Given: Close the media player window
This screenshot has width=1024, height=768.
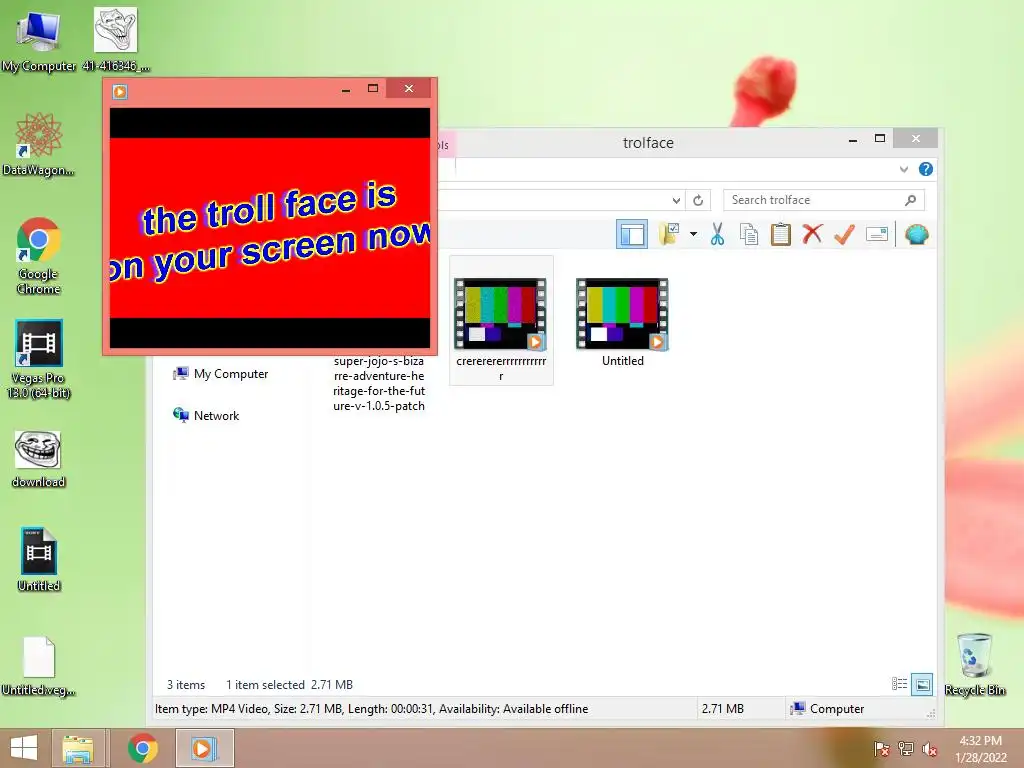Looking at the screenshot, I should click(409, 89).
